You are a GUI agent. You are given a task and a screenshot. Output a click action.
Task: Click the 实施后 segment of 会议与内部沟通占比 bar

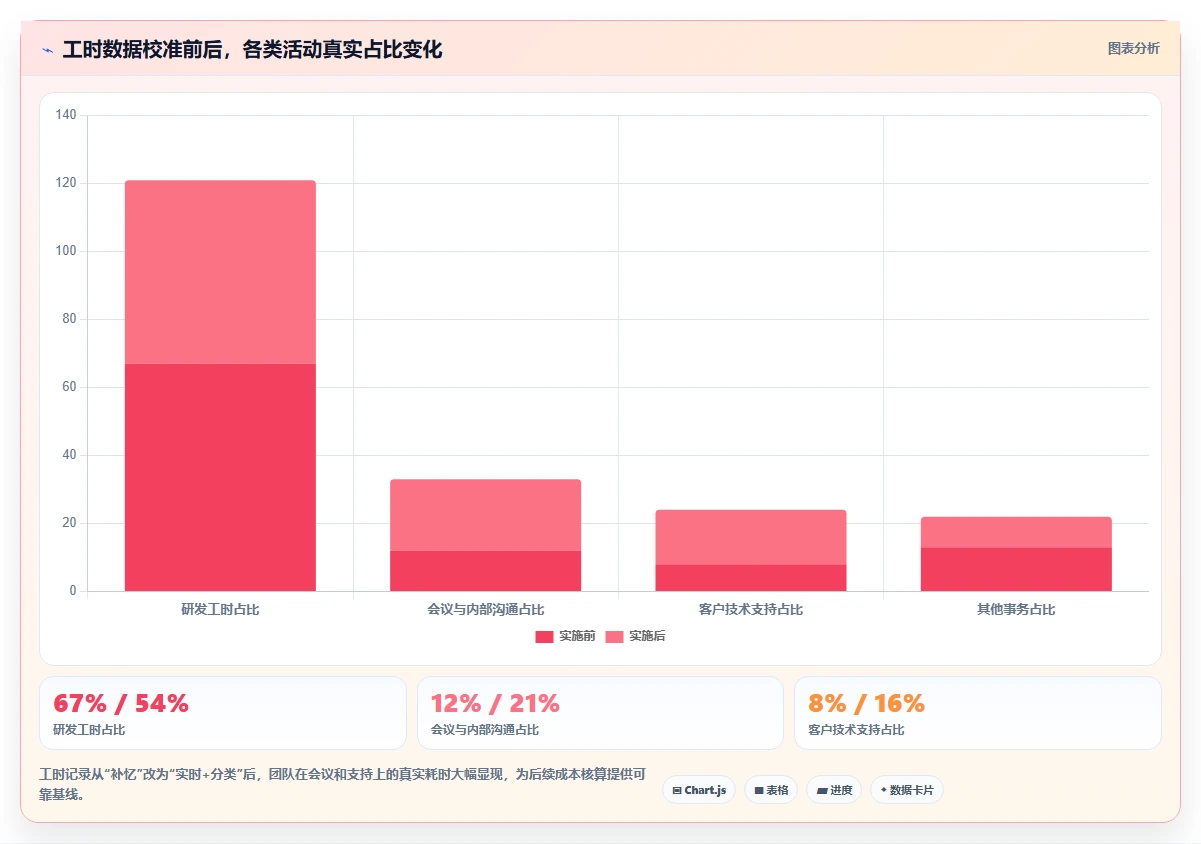pos(485,515)
